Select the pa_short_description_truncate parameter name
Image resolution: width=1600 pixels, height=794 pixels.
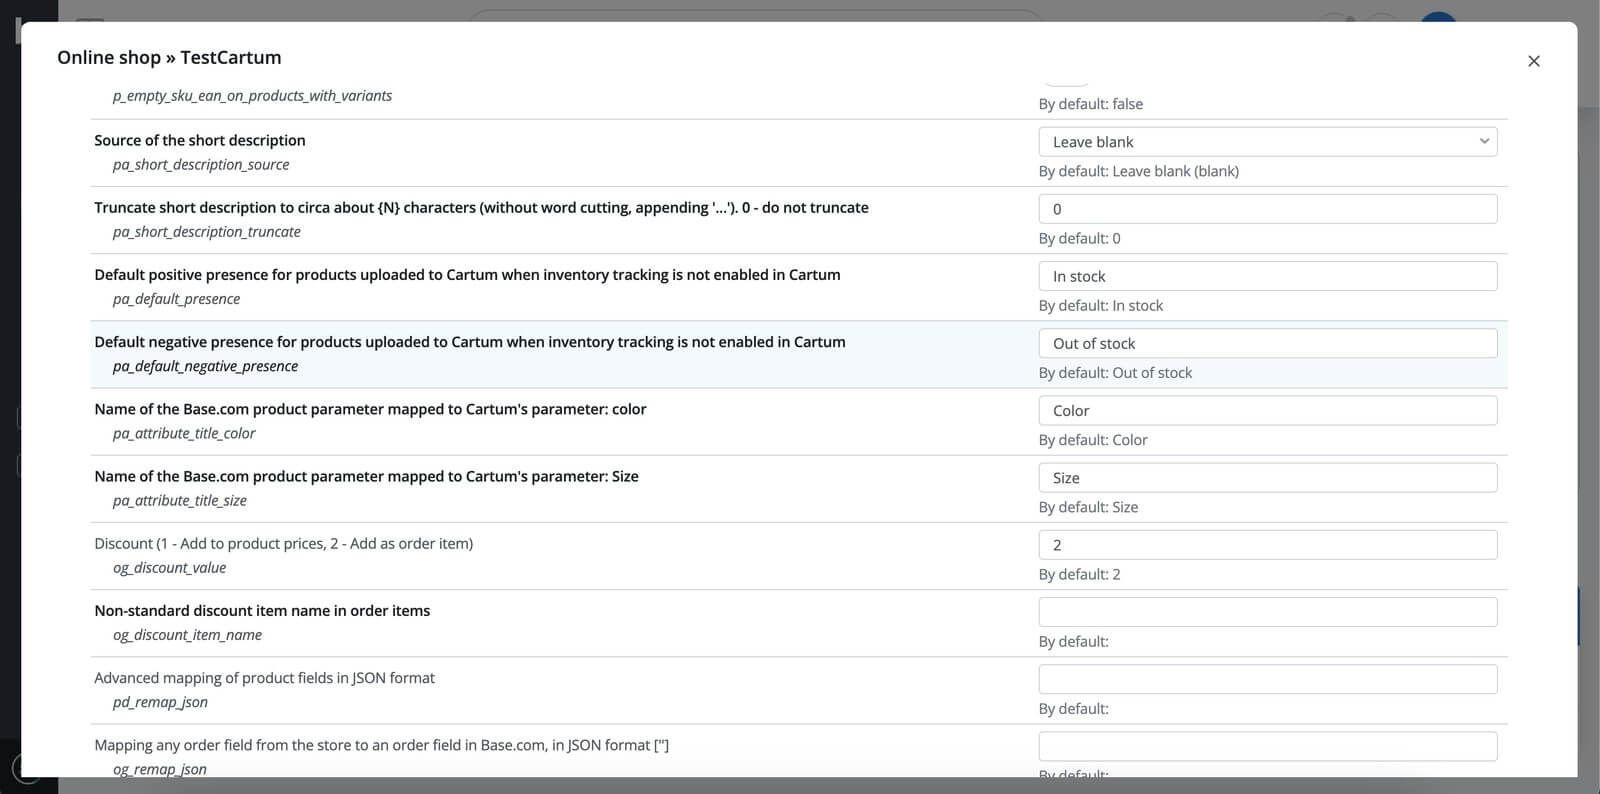coord(207,231)
